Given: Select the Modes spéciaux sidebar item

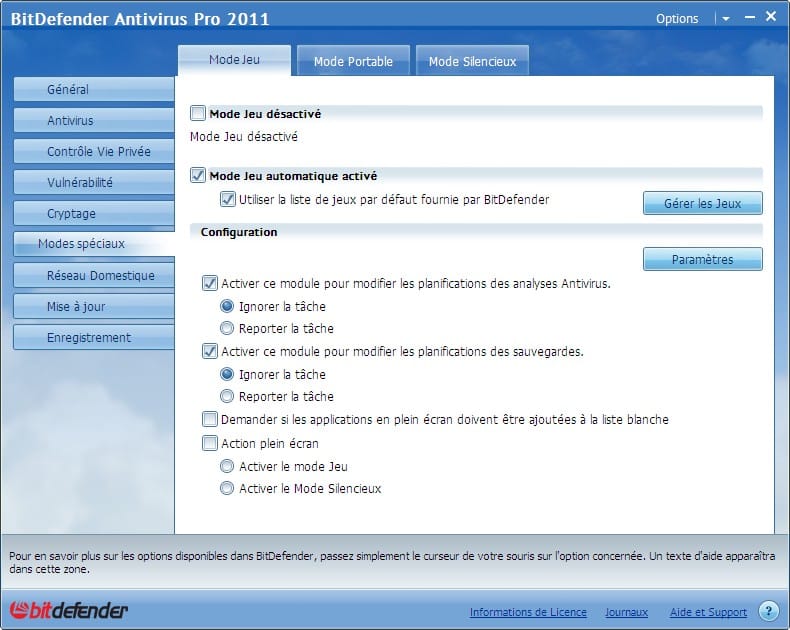Looking at the screenshot, I should pos(94,244).
